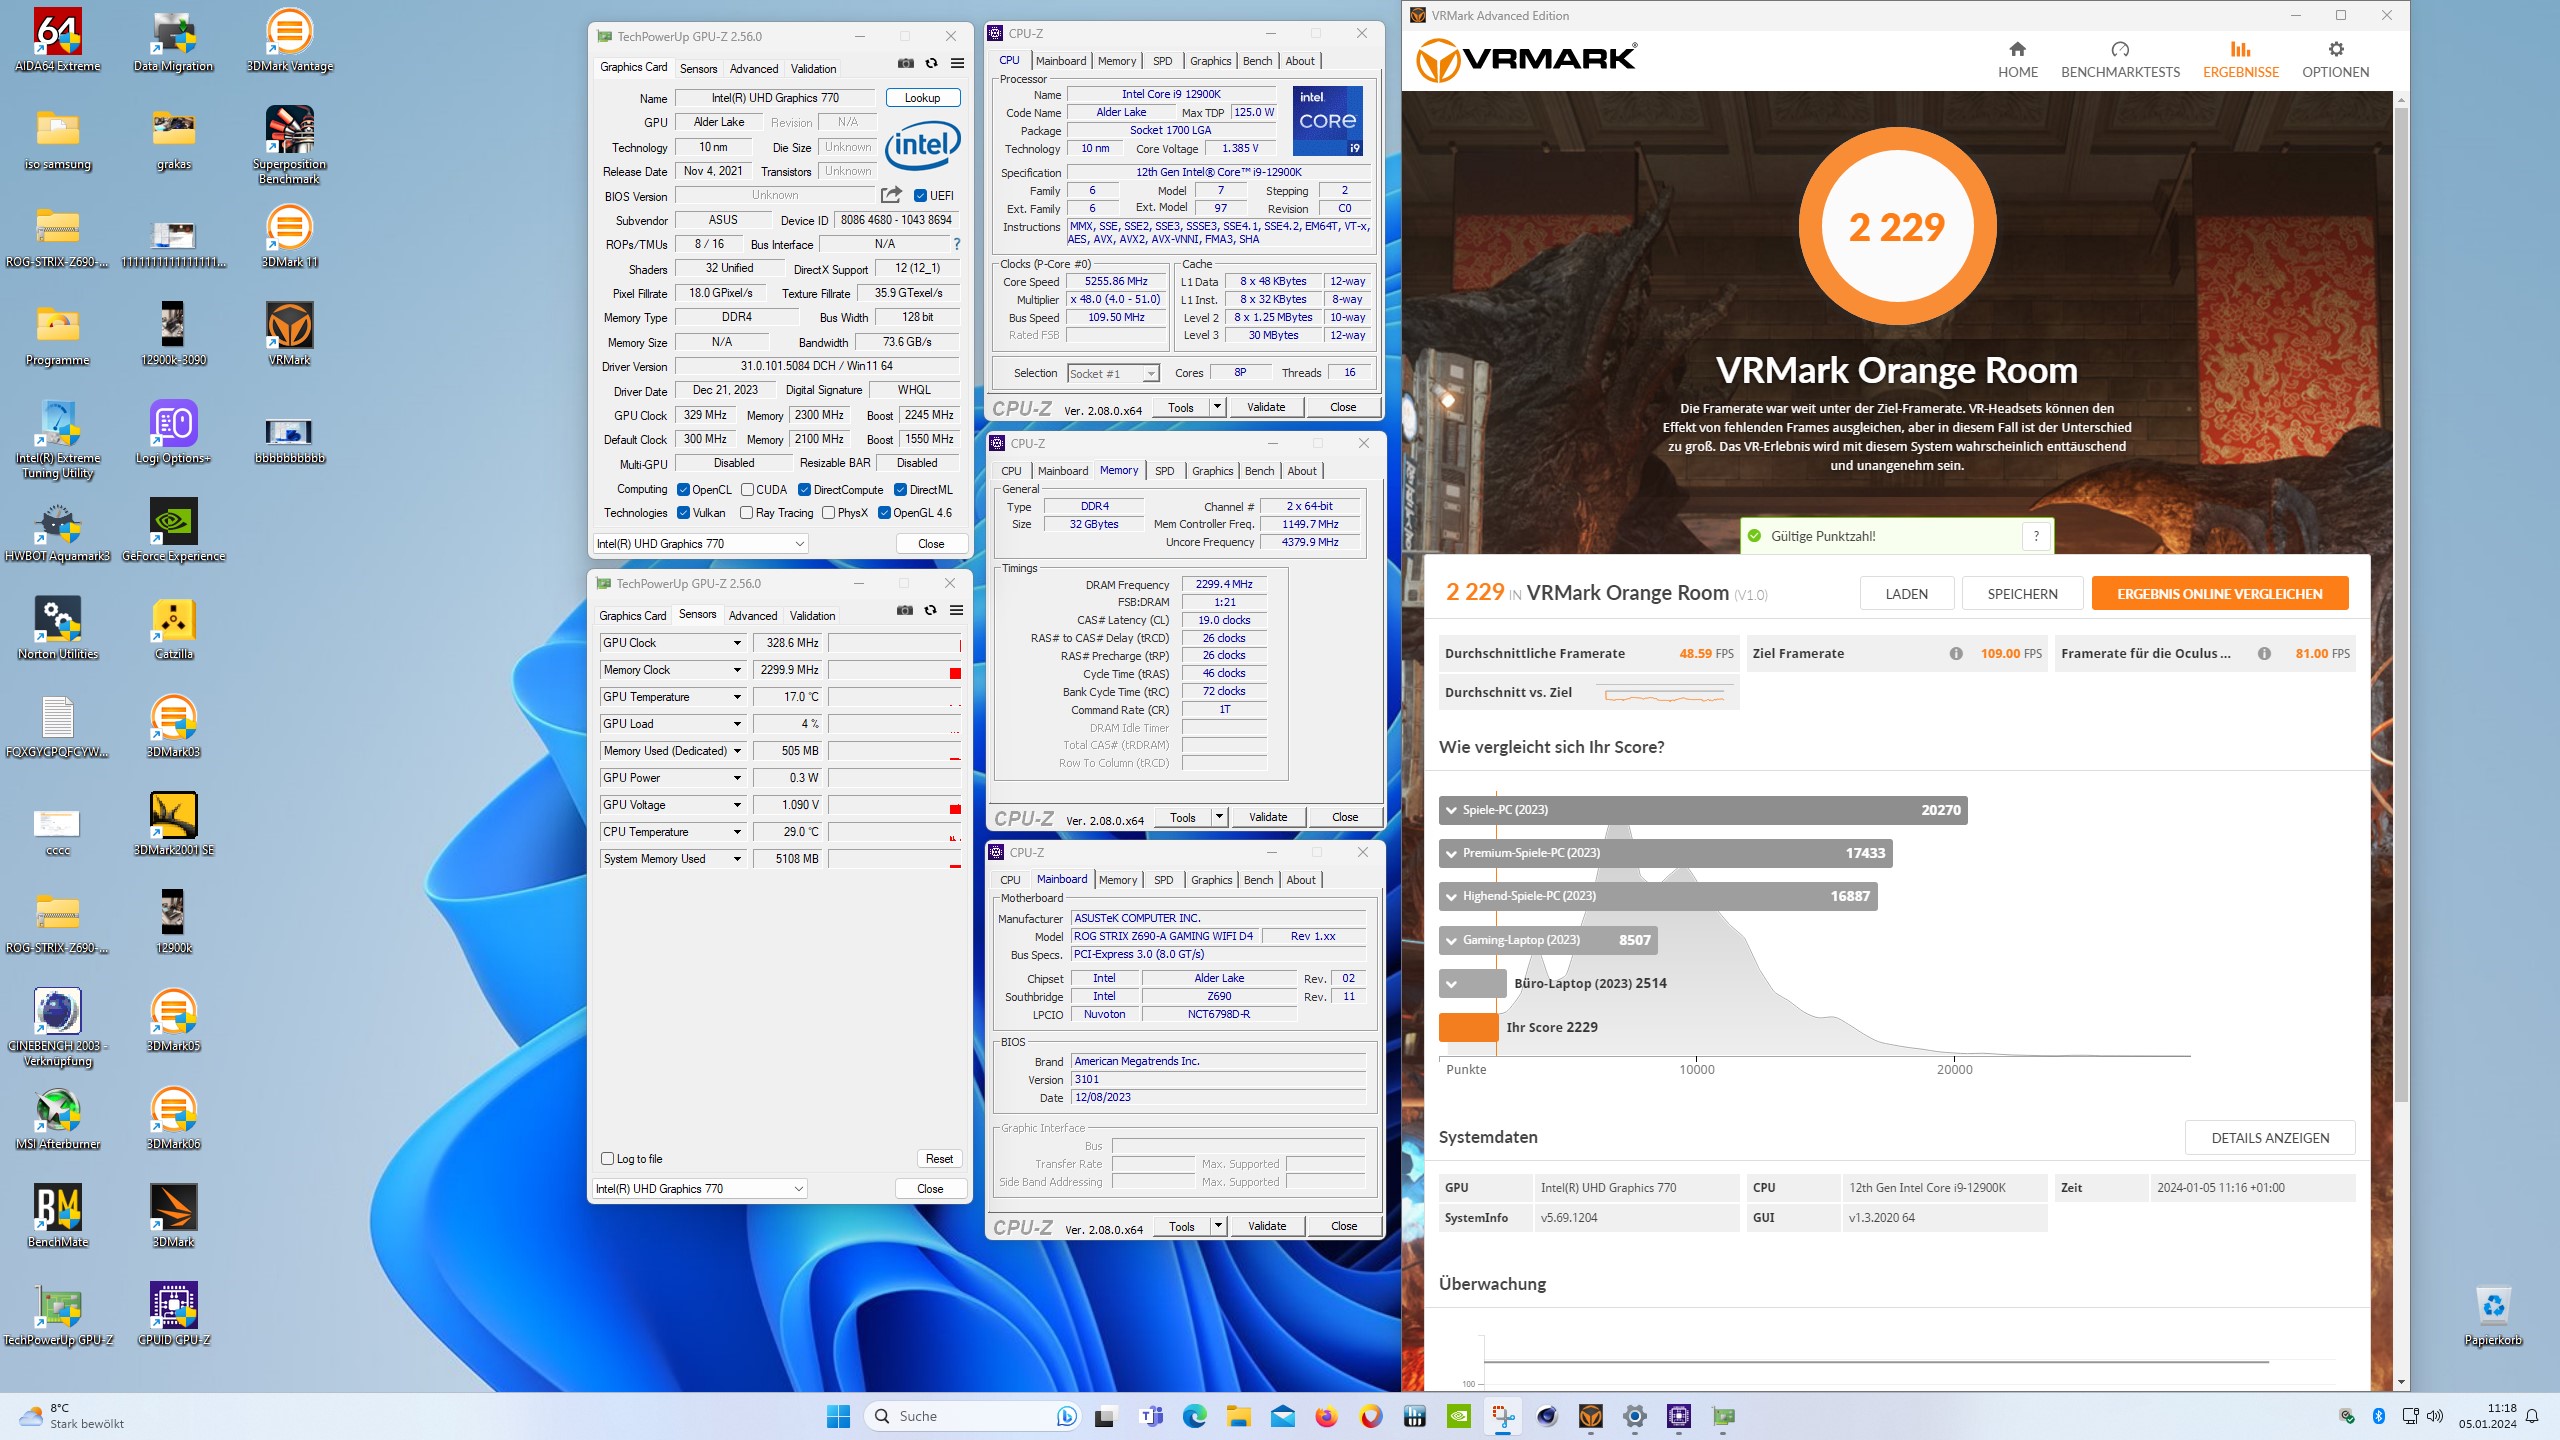This screenshot has height=1440, width=2560.
Task: Click SPEICHERN button in VRMark
Action: (2022, 594)
